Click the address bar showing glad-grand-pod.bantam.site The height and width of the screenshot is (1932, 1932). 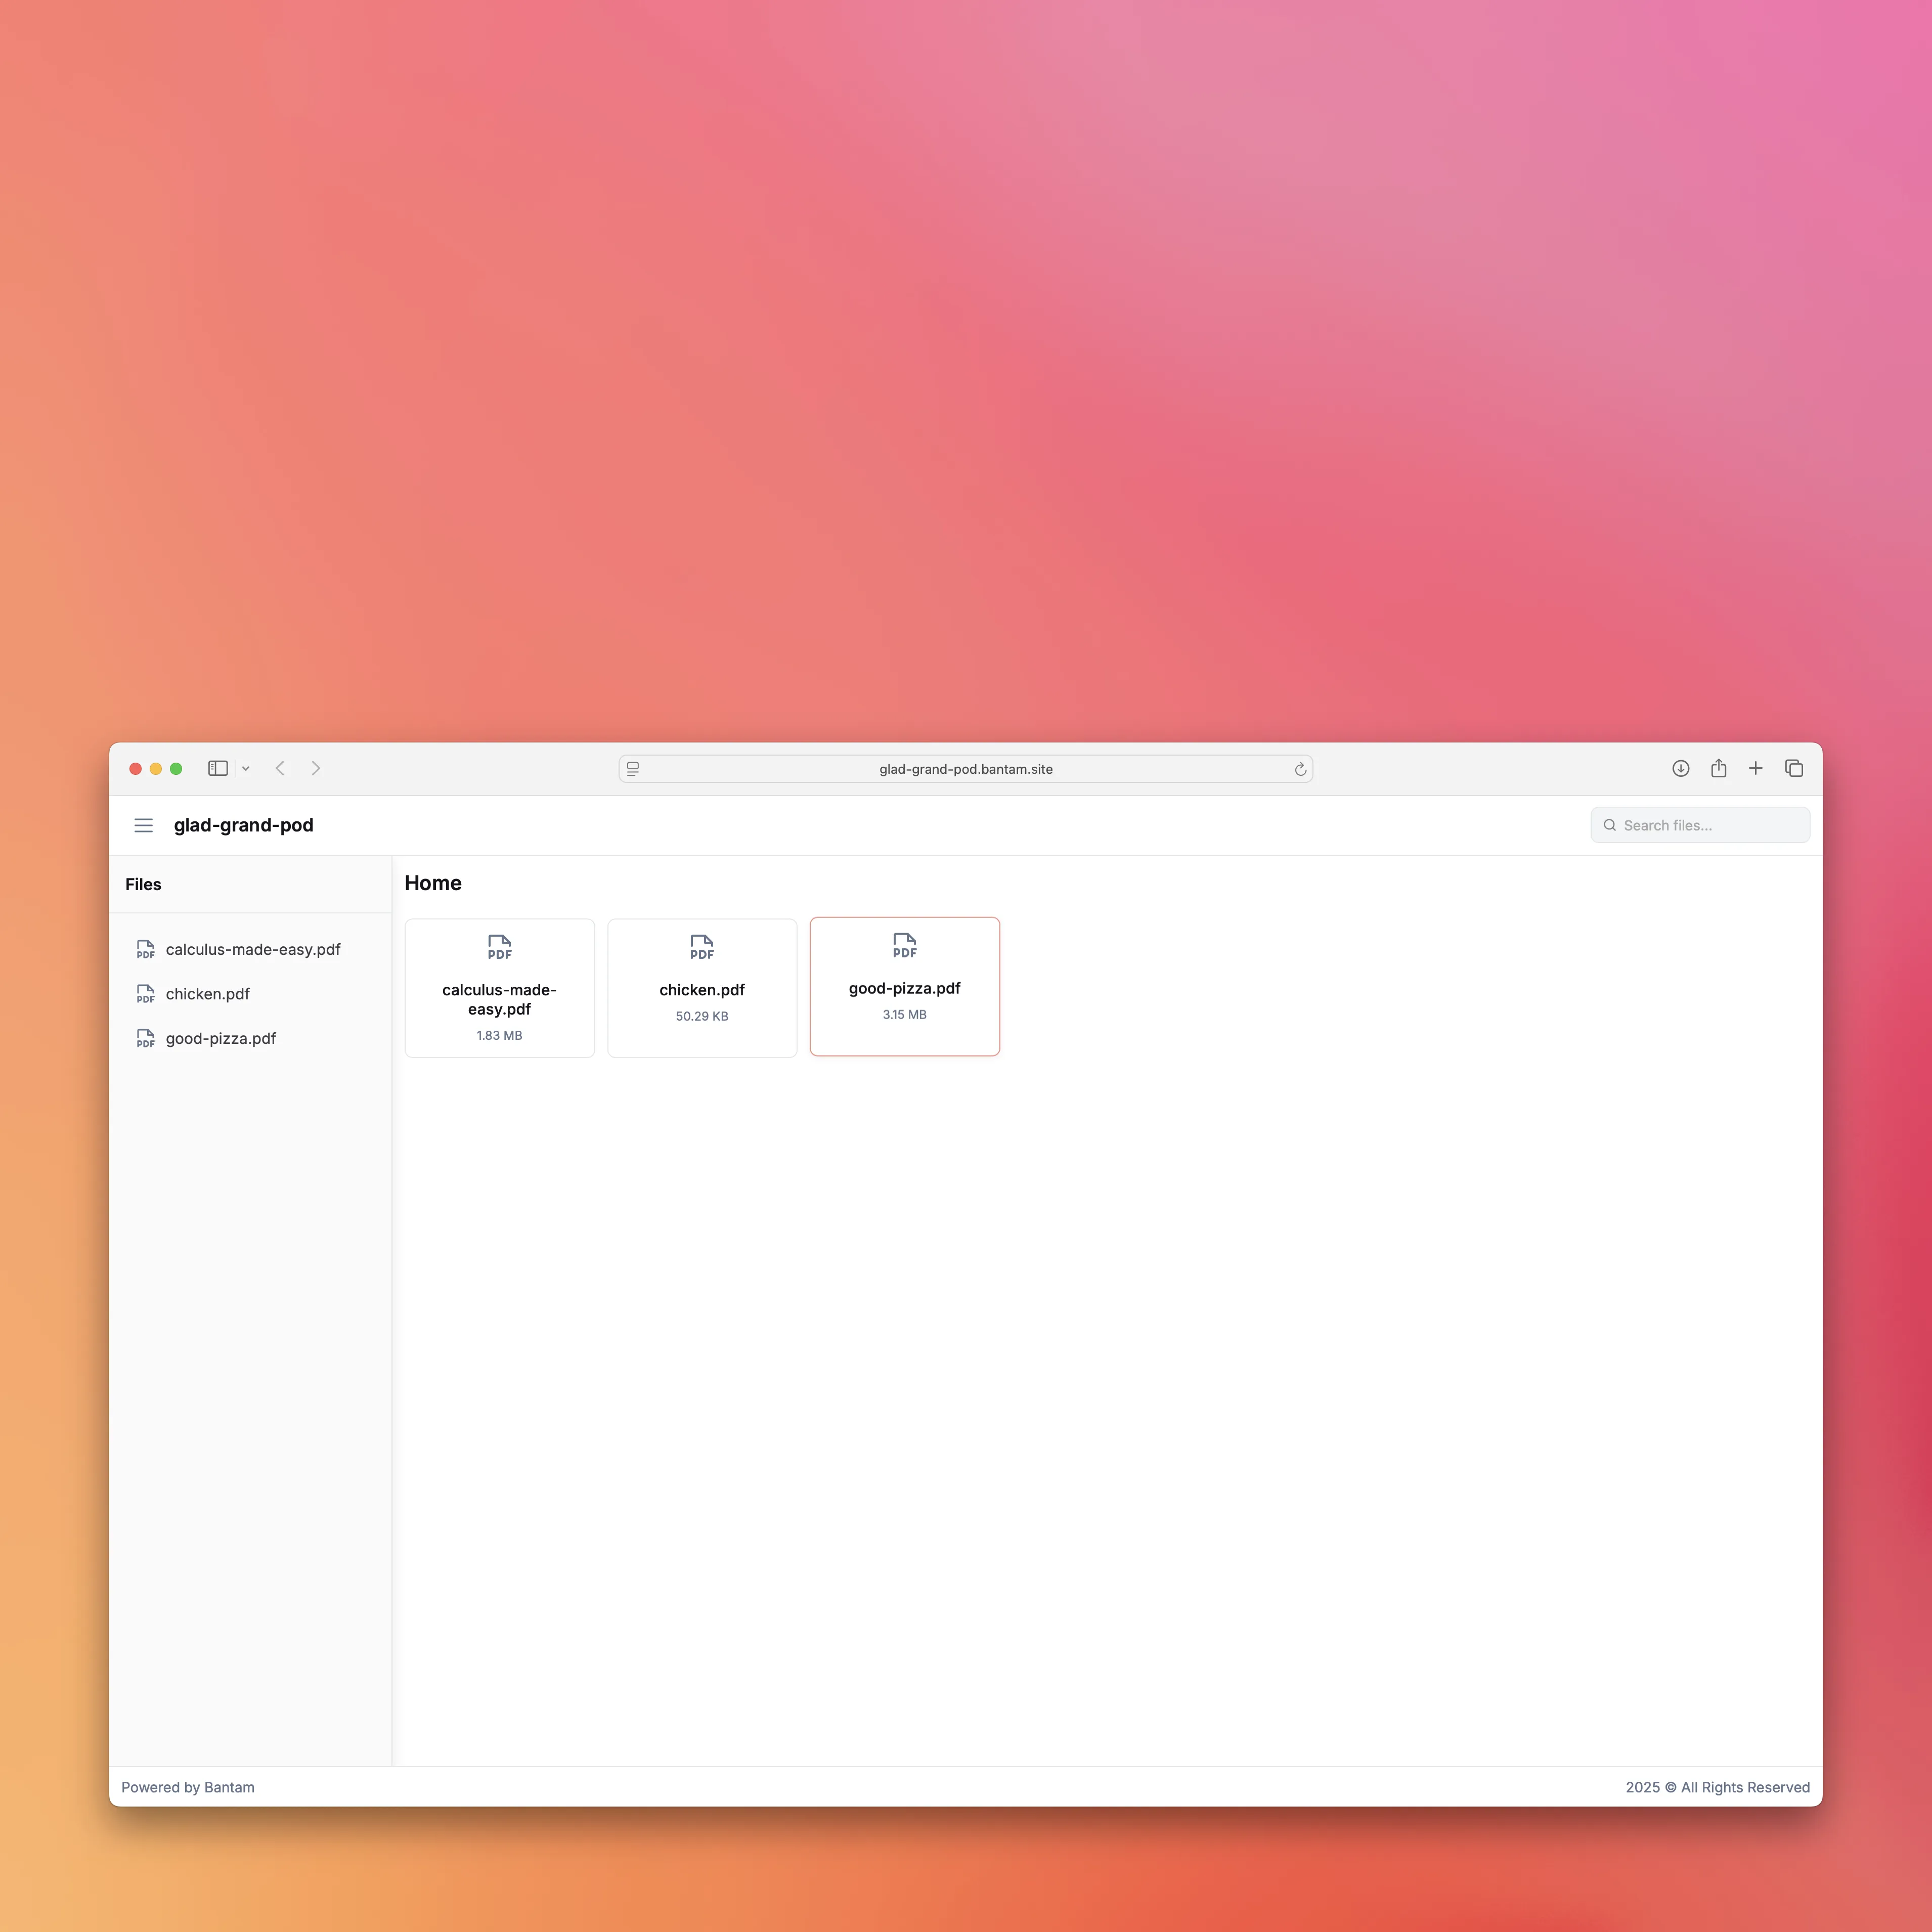966,769
